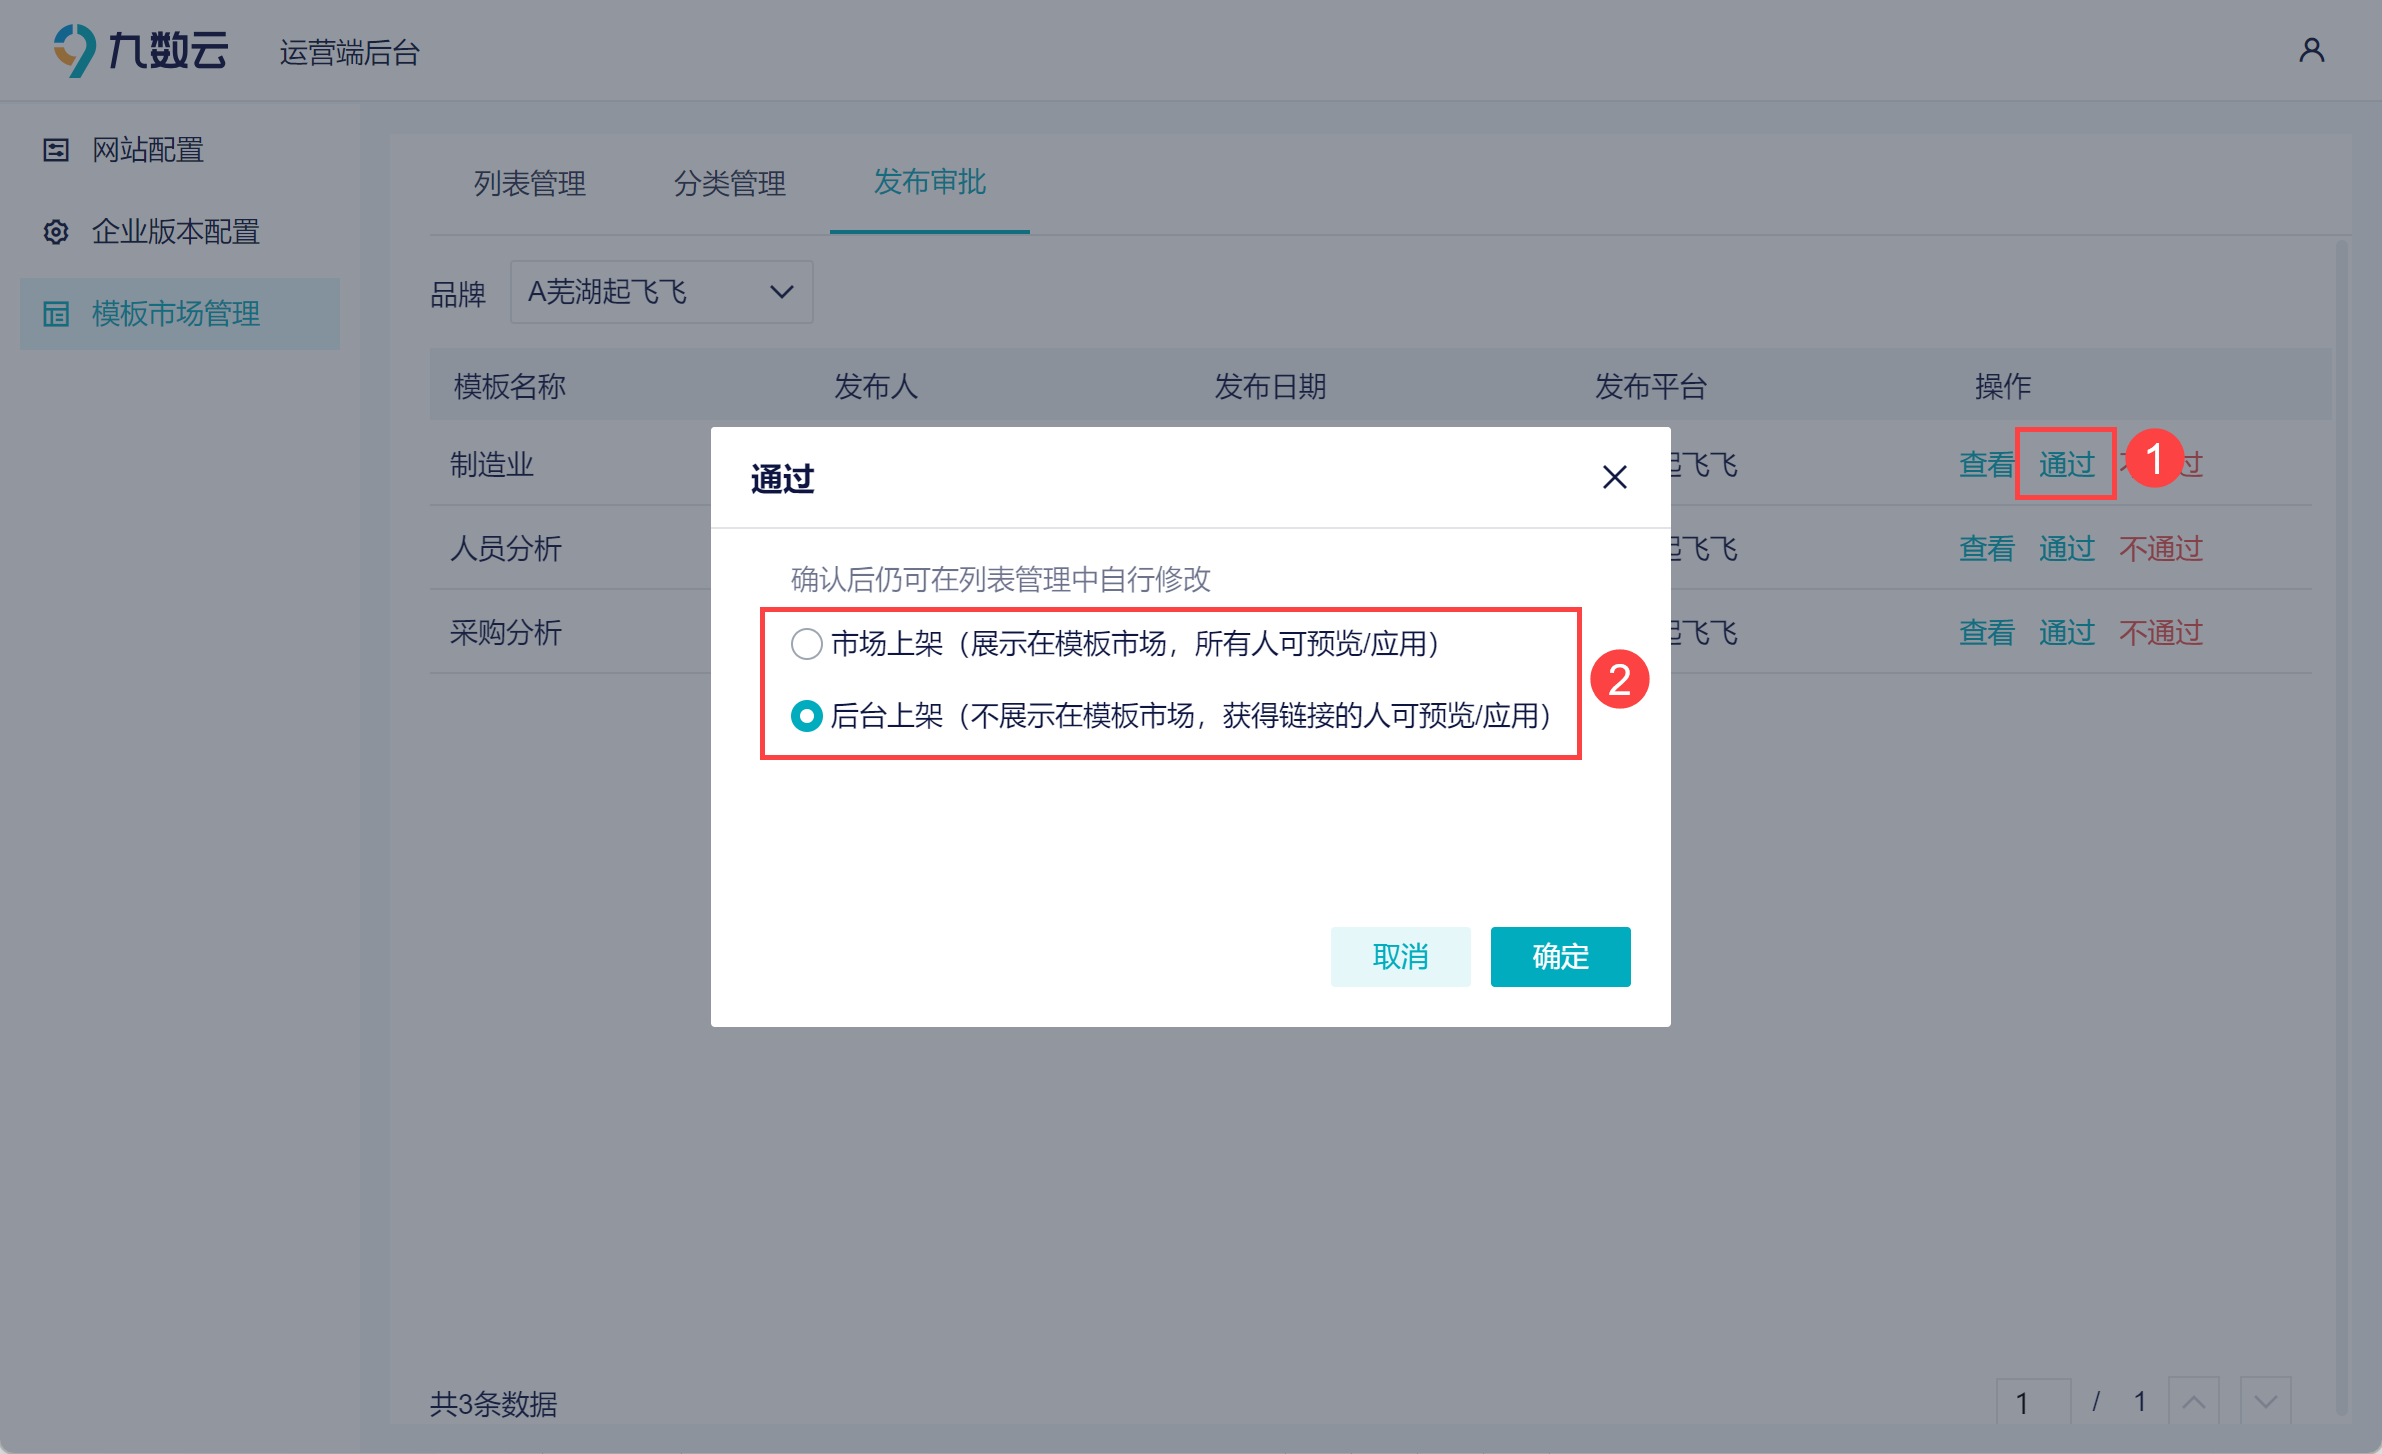Select the 后台上架 radio option
The height and width of the screenshot is (1454, 2382).
click(806, 716)
